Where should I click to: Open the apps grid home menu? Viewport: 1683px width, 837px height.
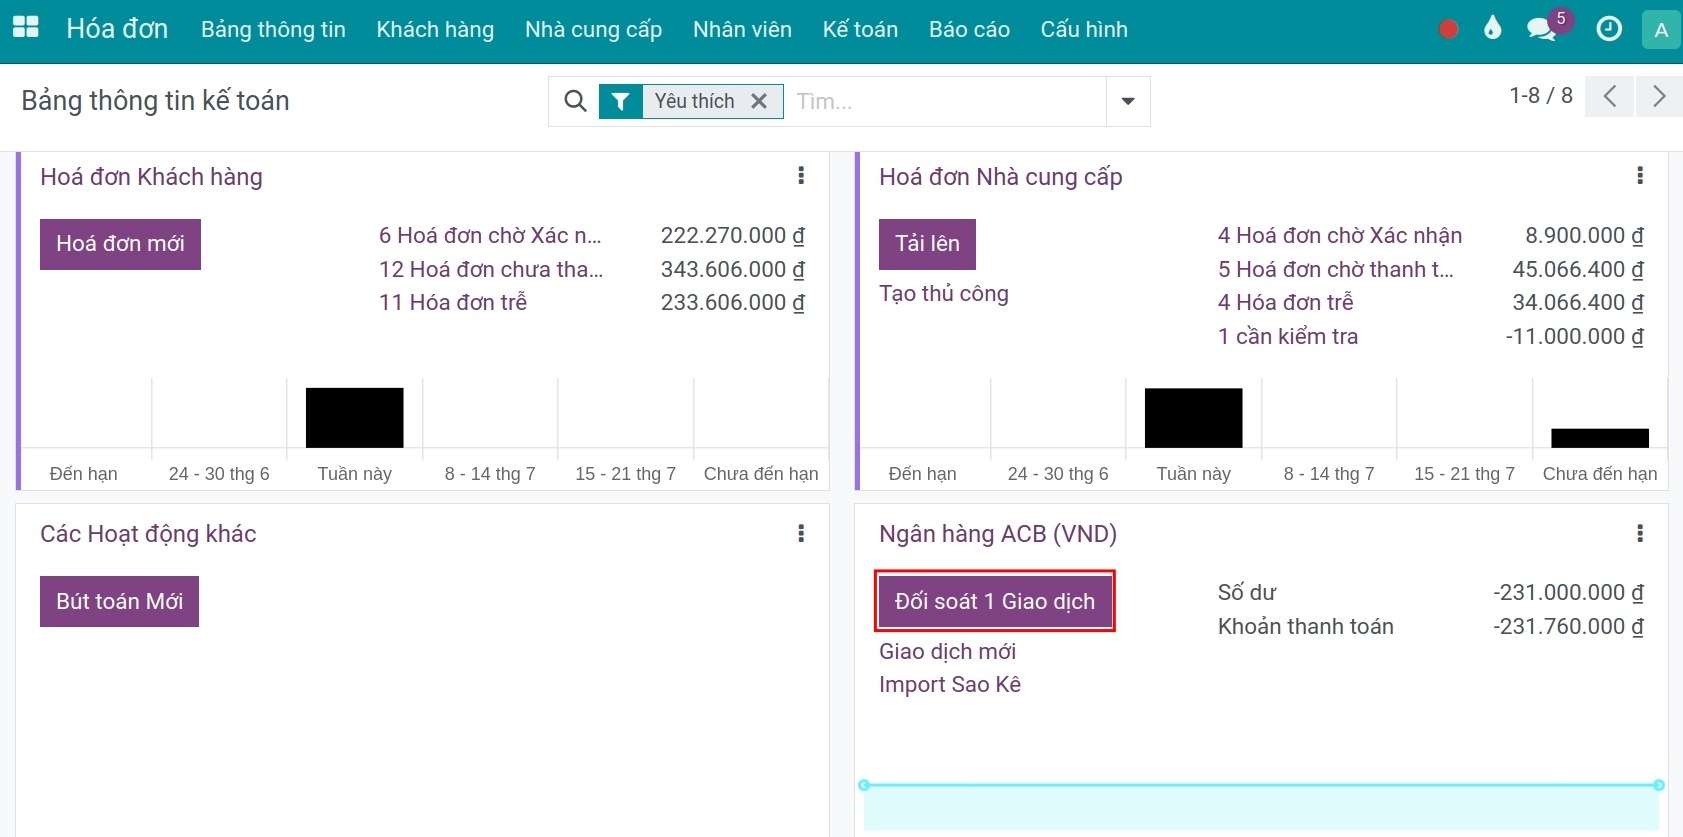(x=26, y=28)
